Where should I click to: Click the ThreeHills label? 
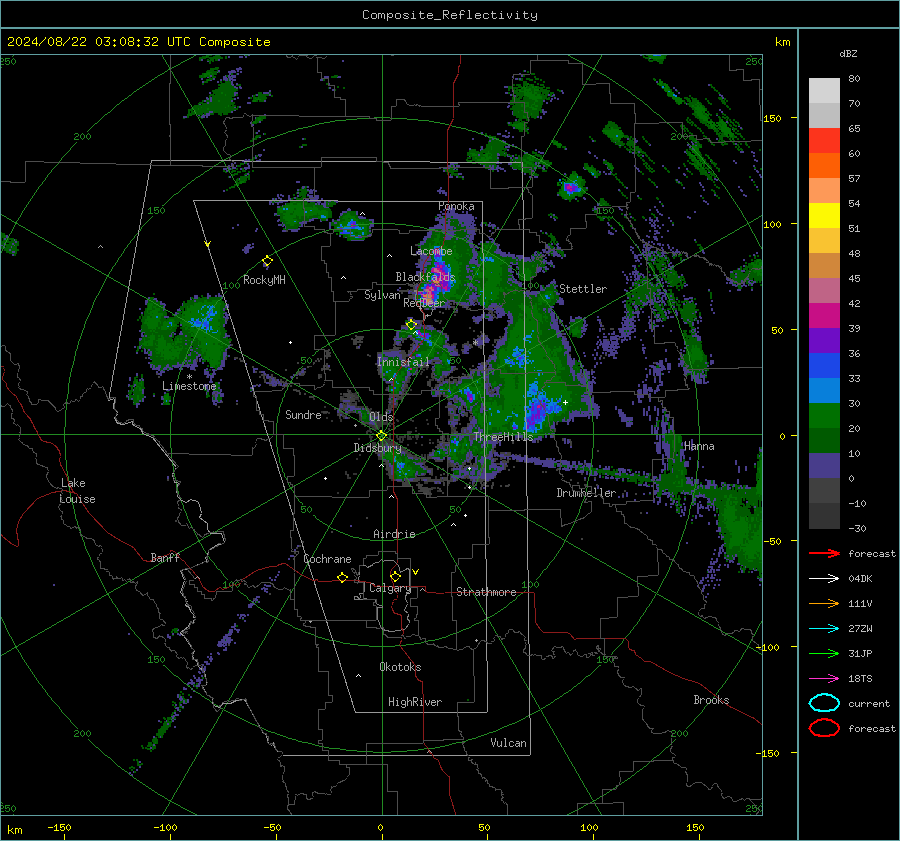pyautogui.click(x=503, y=437)
